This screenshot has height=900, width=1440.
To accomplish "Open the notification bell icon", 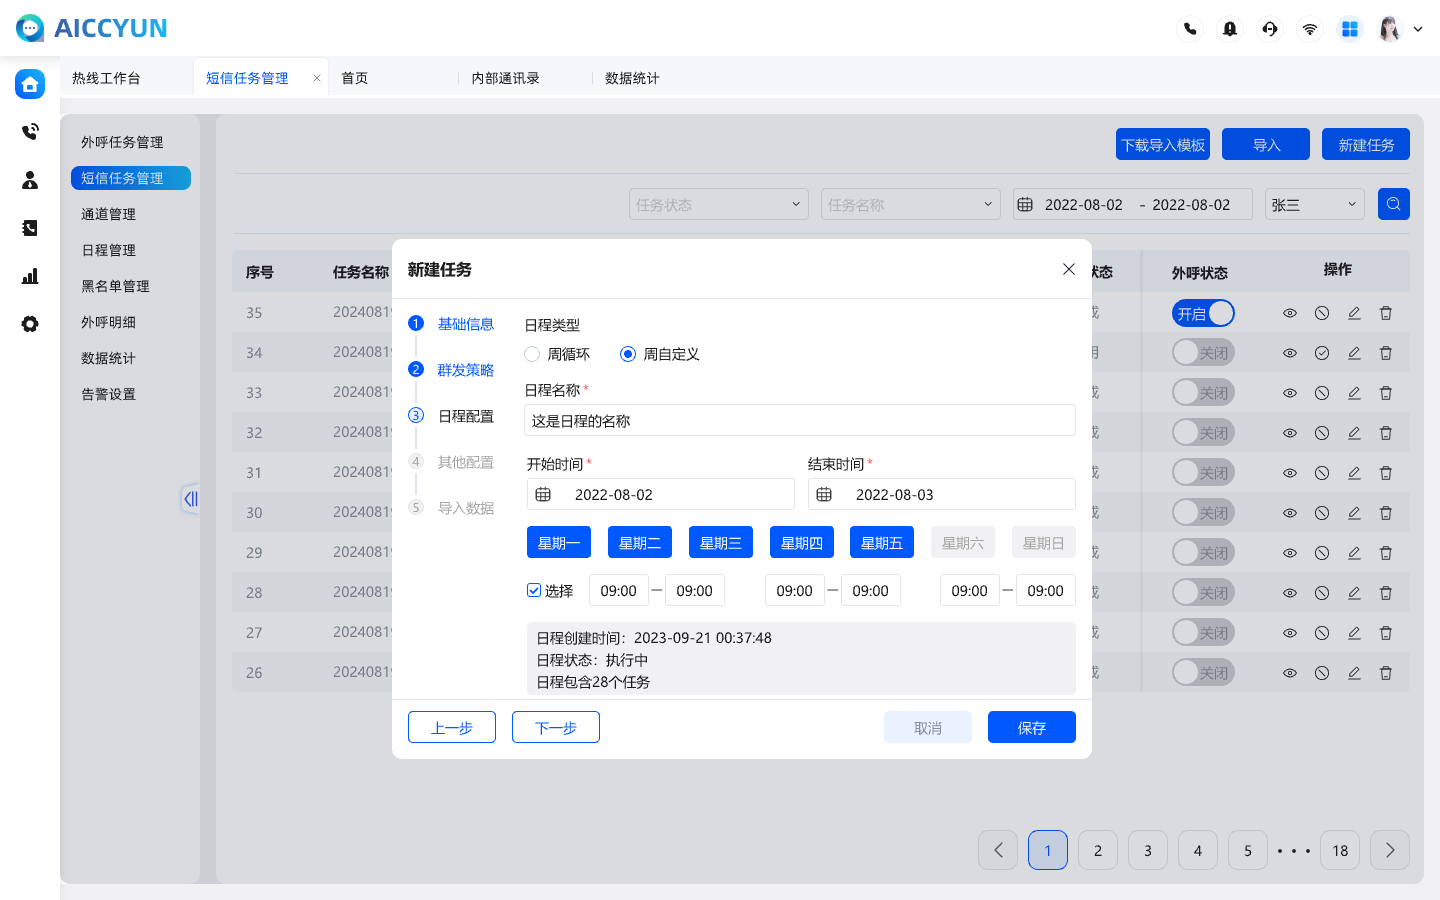I will tap(1230, 29).
